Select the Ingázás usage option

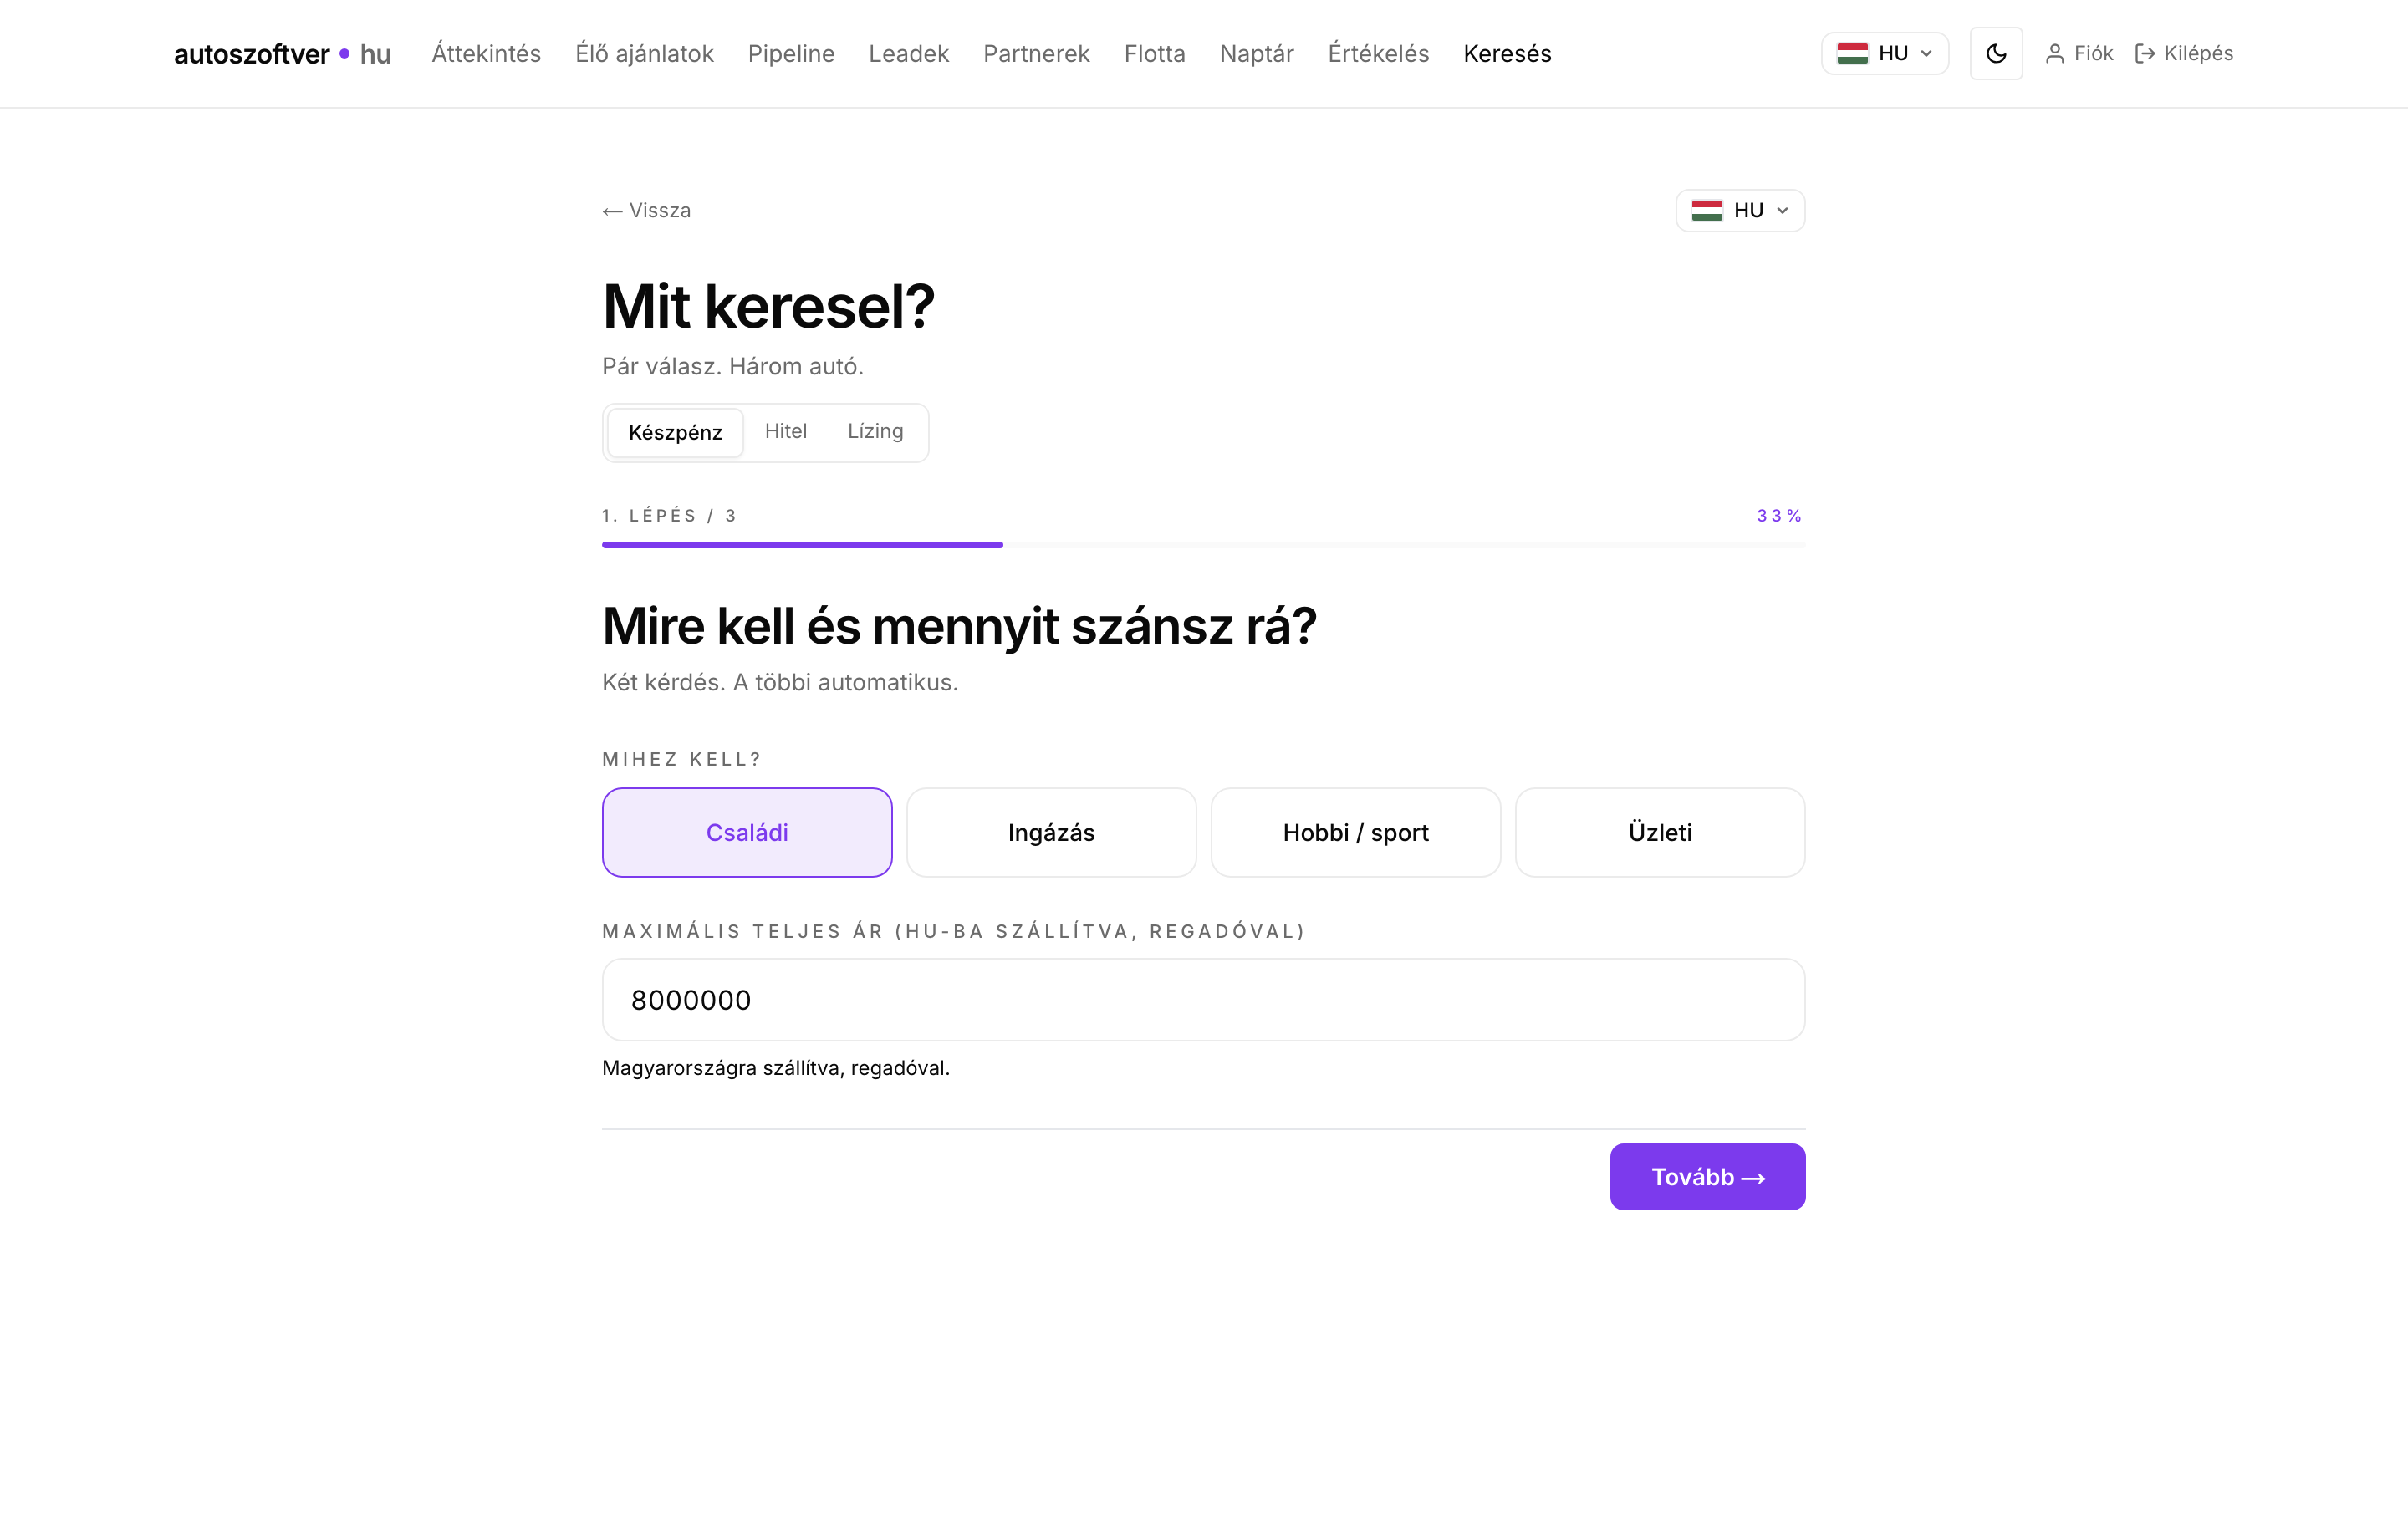pos(1051,832)
